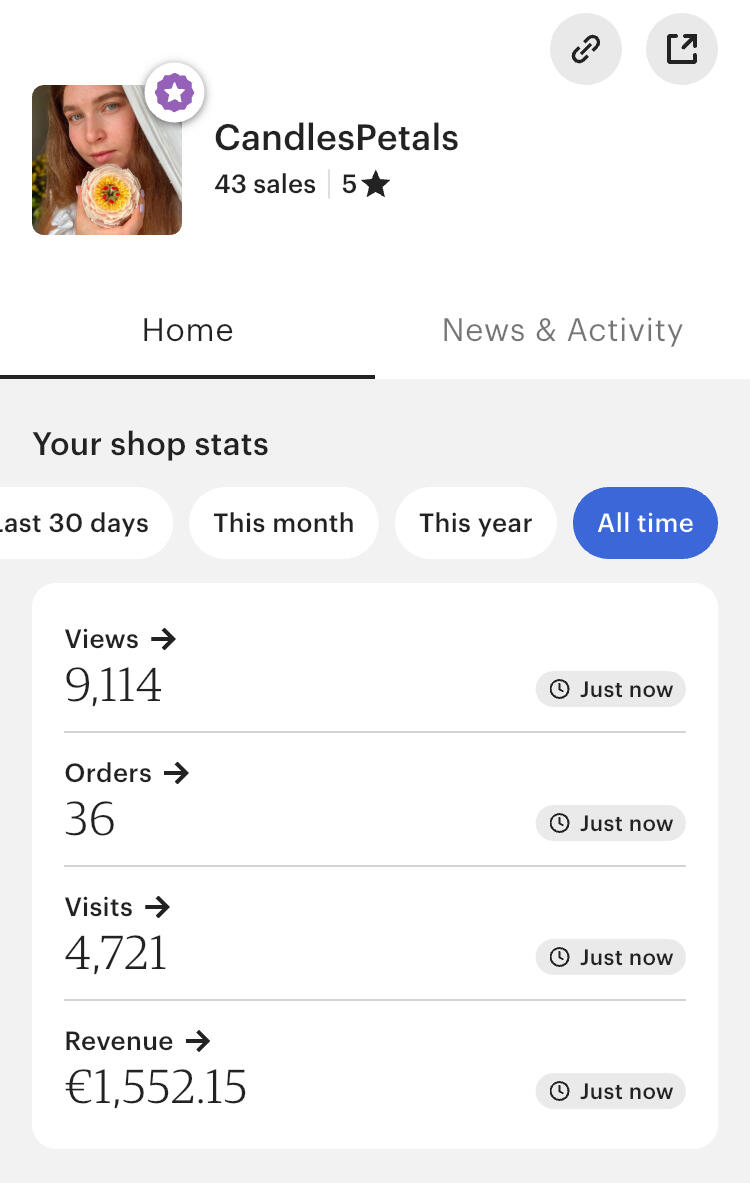
Task: Tap the arrow next to Visits
Action: coord(157,907)
